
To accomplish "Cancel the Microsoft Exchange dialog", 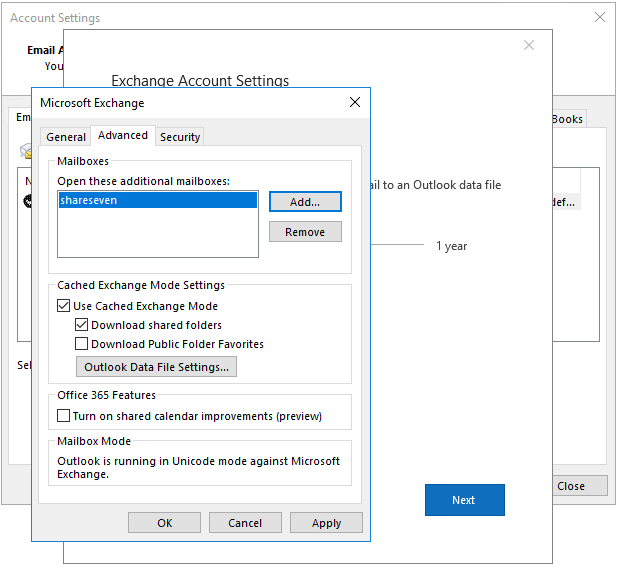I will [x=245, y=523].
